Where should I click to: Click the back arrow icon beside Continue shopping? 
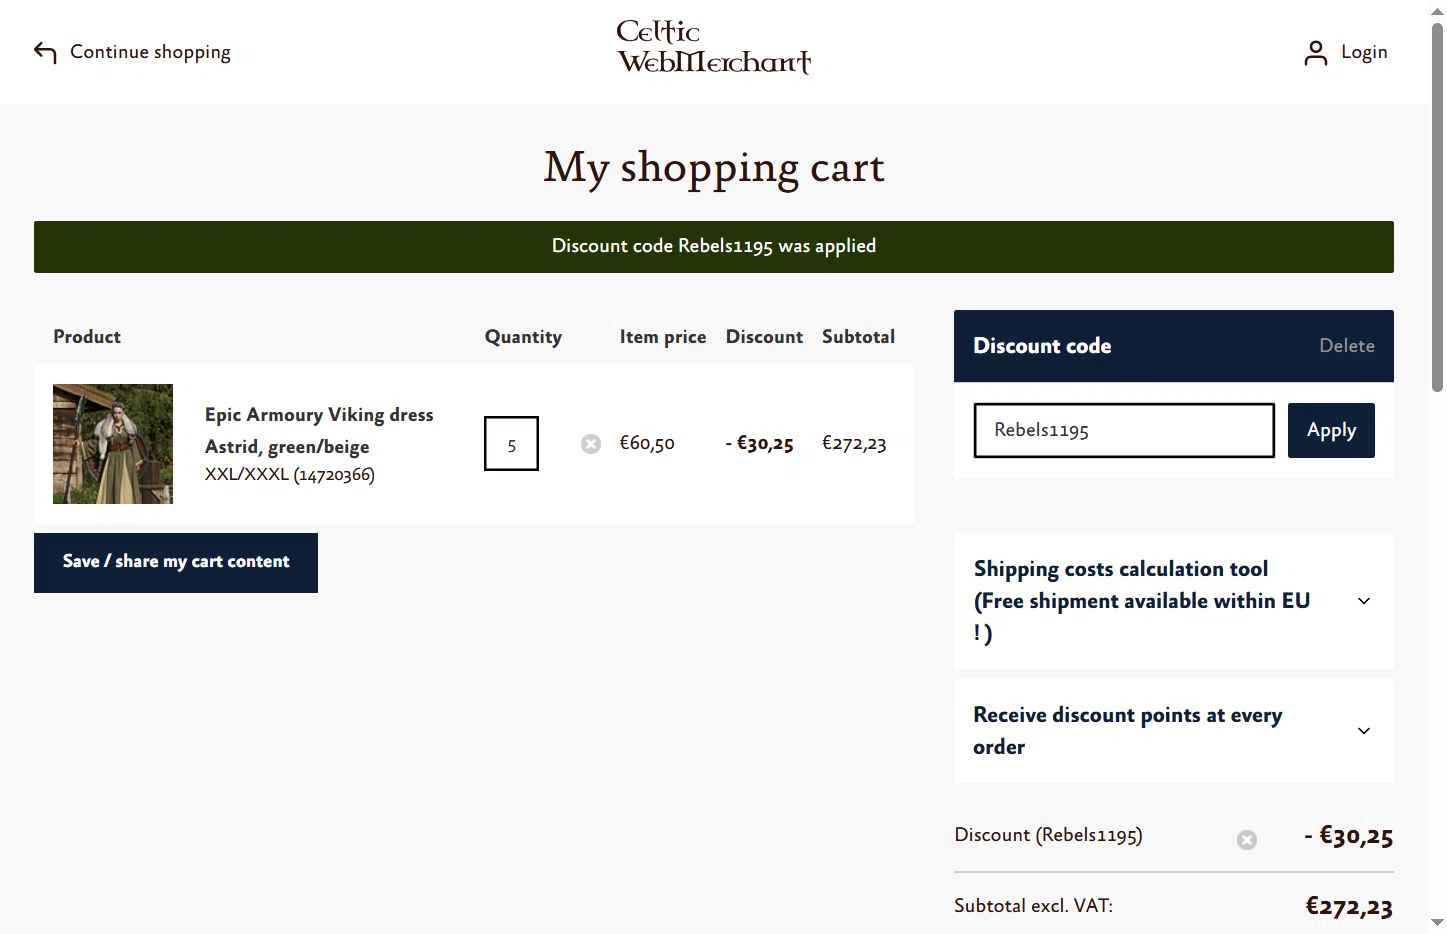coord(45,52)
